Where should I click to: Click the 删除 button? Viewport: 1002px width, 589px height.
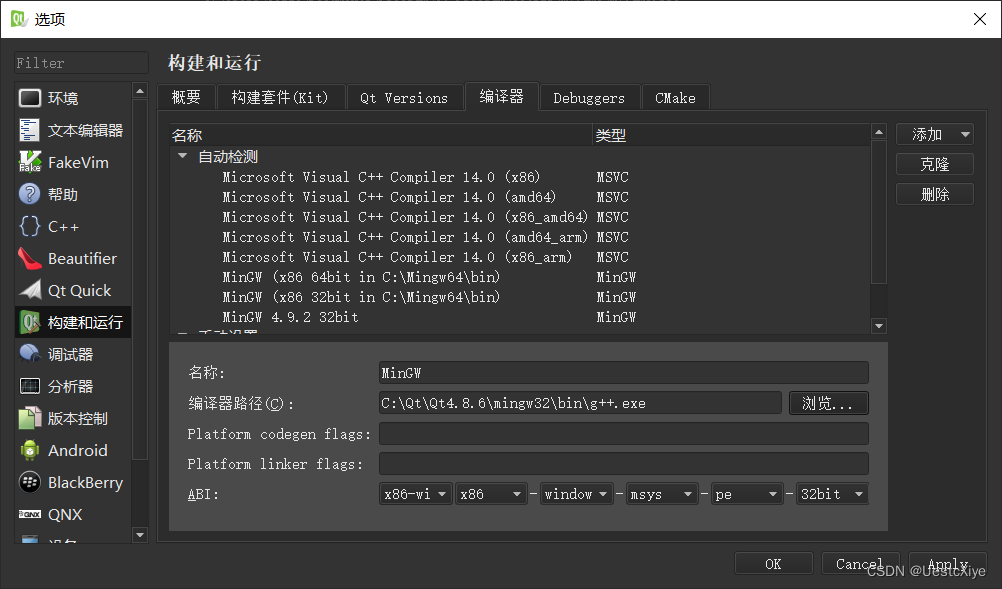[x=935, y=194]
